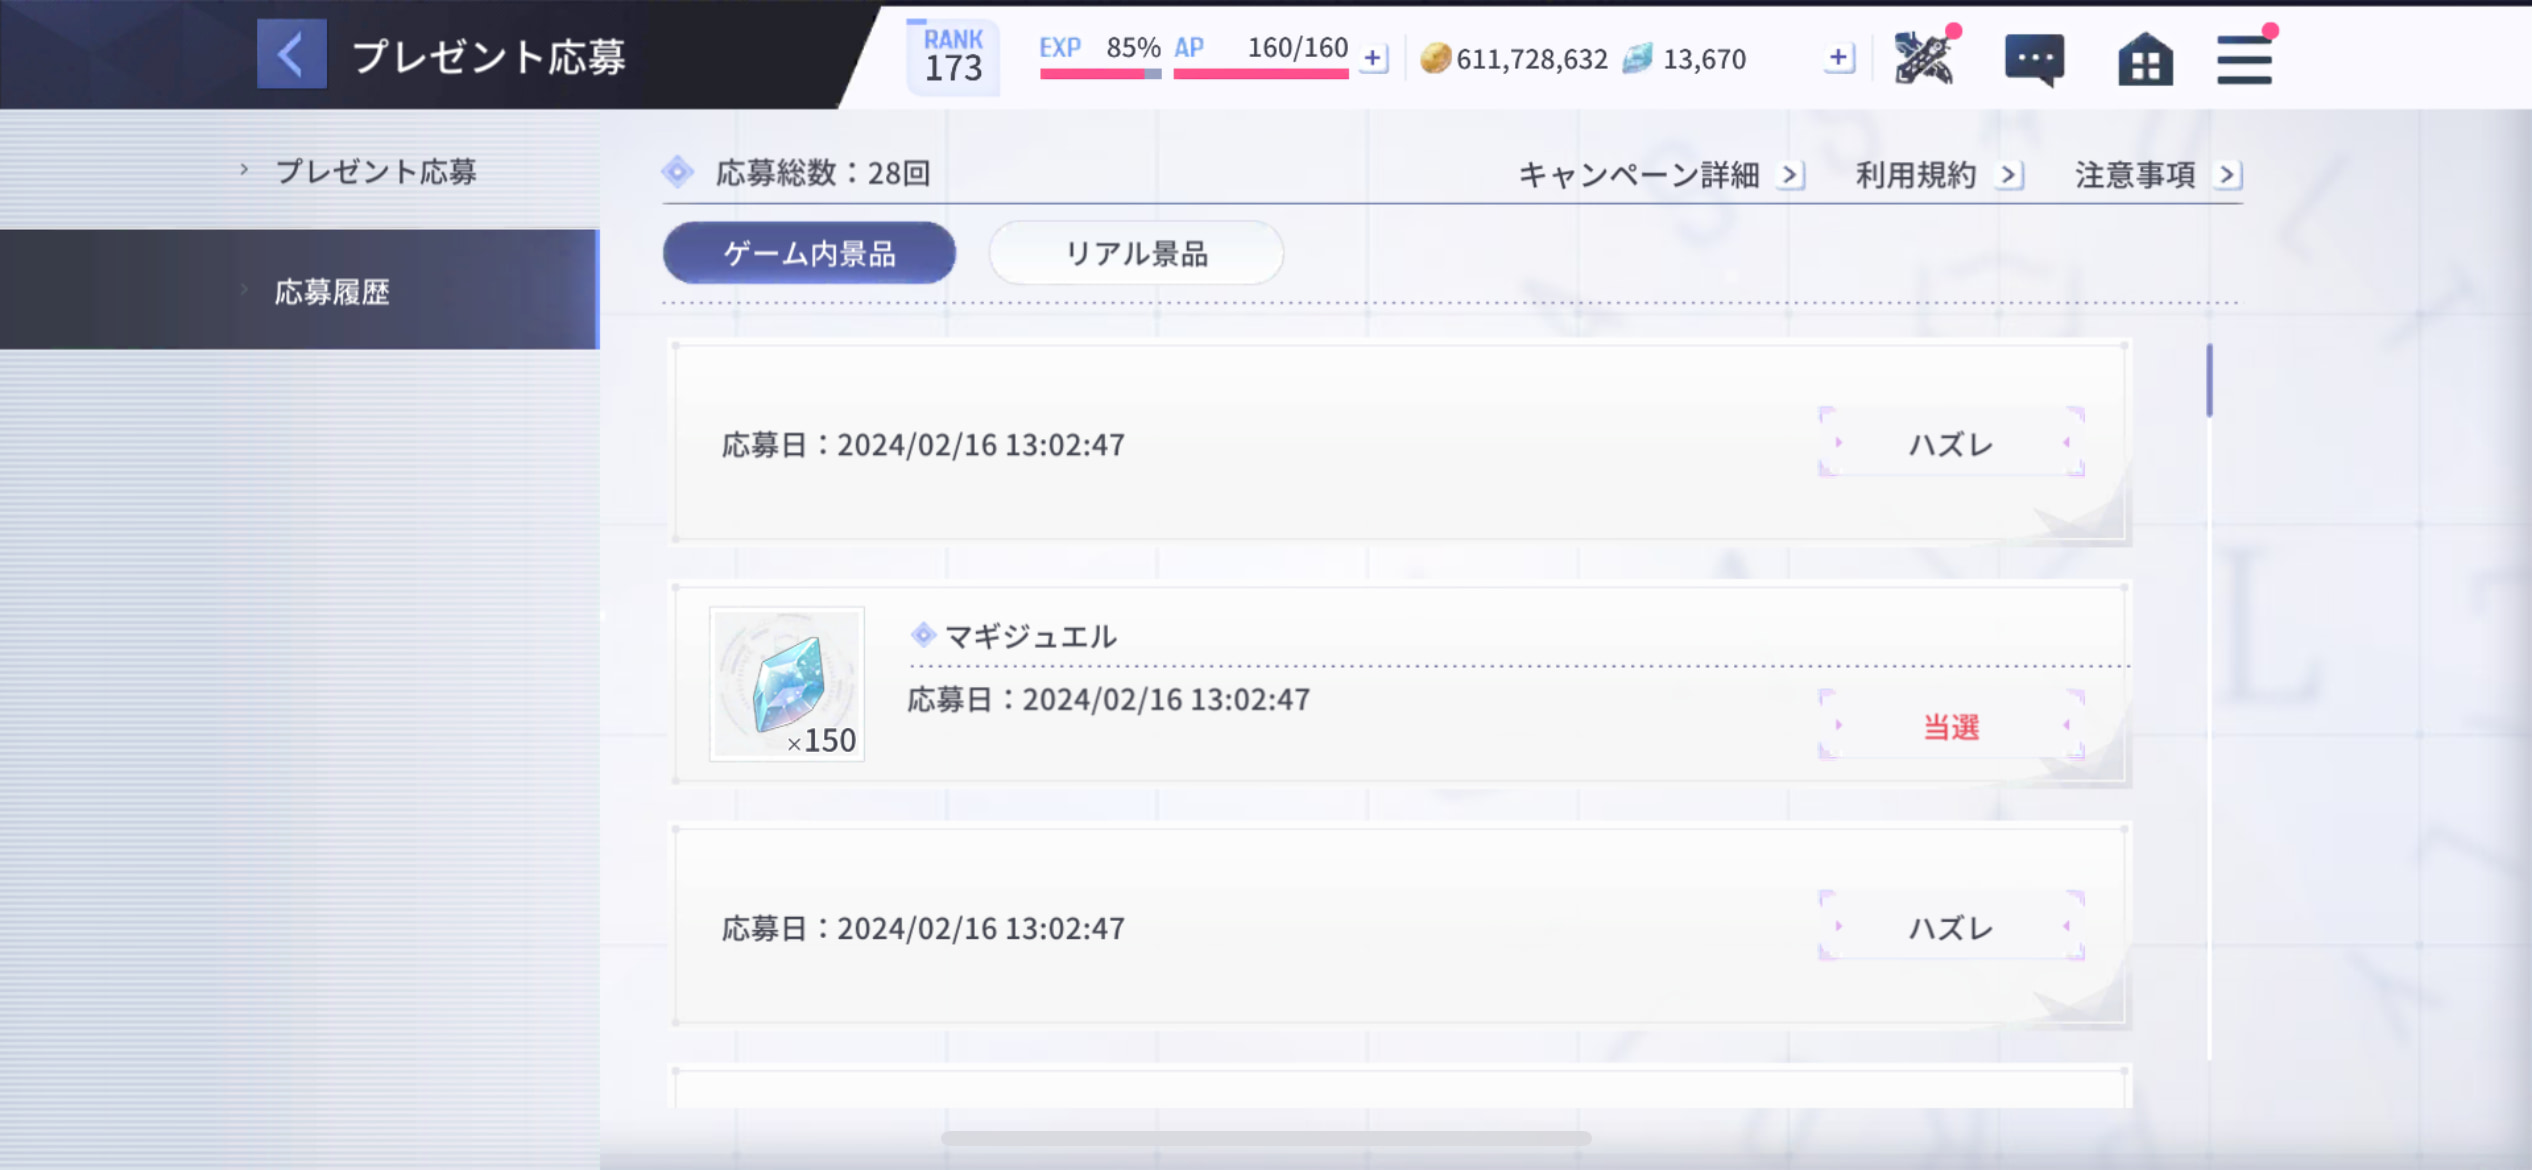Open the tools/craft icon menu
Viewport: 2532px width, 1170px height.
coord(1925,58)
